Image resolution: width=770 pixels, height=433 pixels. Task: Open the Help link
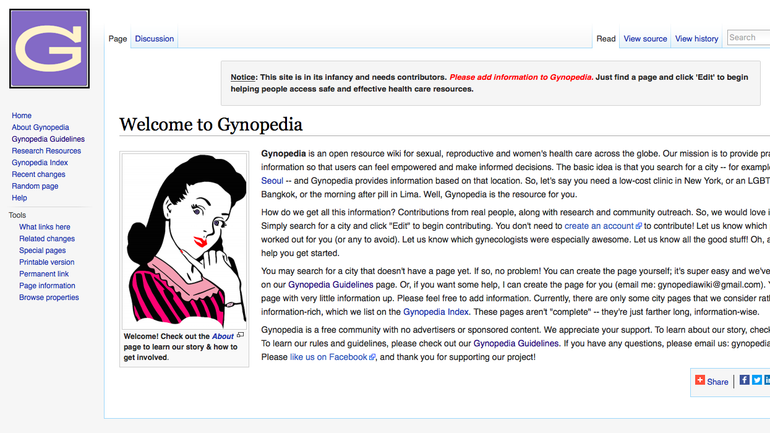[x=19, y=198]
